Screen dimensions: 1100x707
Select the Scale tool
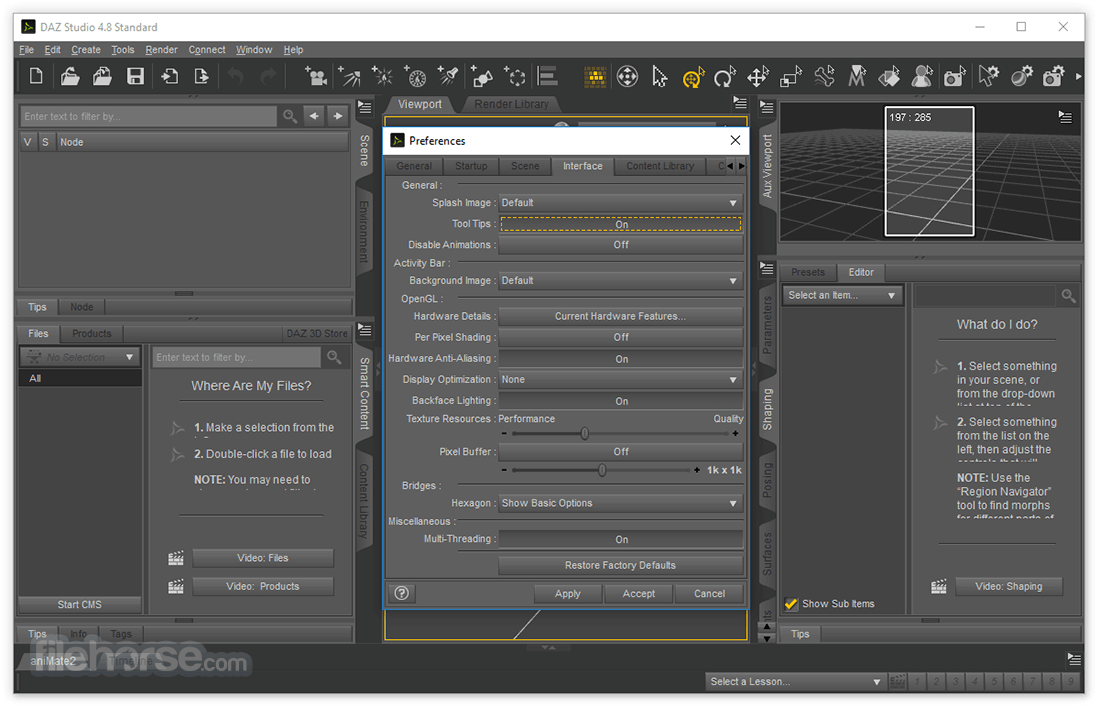tap(791, 76)
